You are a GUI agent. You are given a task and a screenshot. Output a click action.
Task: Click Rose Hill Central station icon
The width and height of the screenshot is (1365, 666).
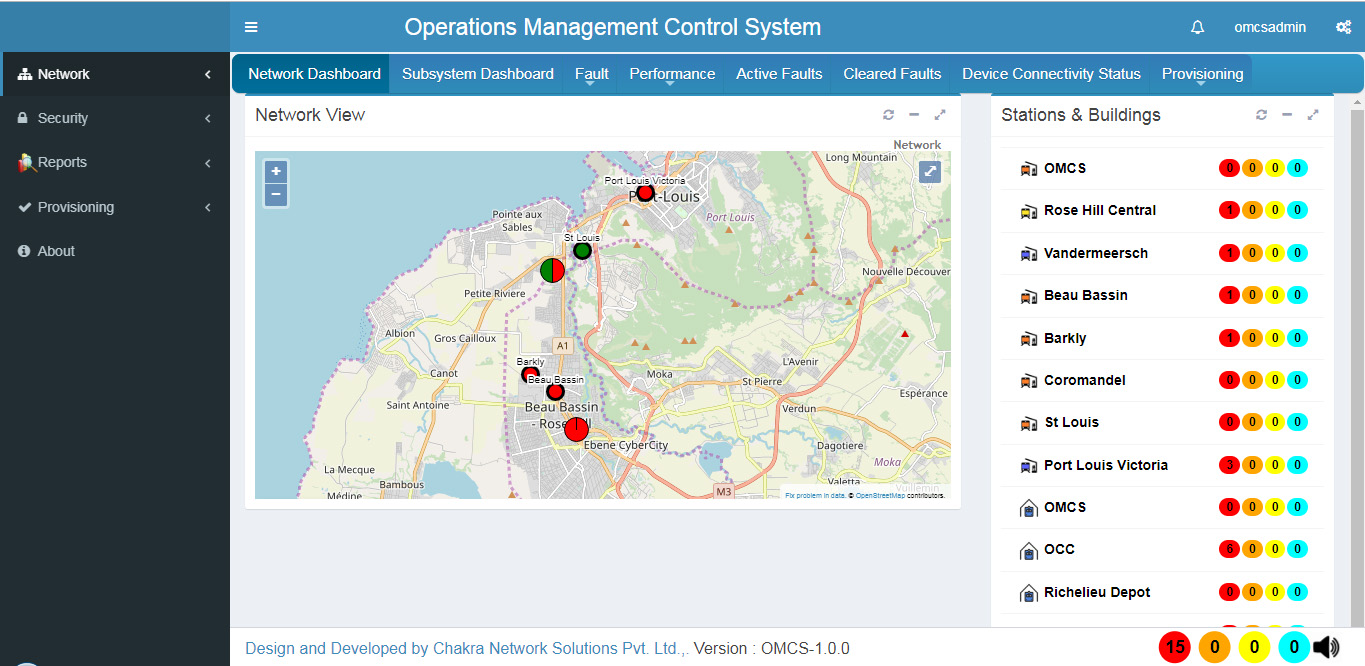1028,211
